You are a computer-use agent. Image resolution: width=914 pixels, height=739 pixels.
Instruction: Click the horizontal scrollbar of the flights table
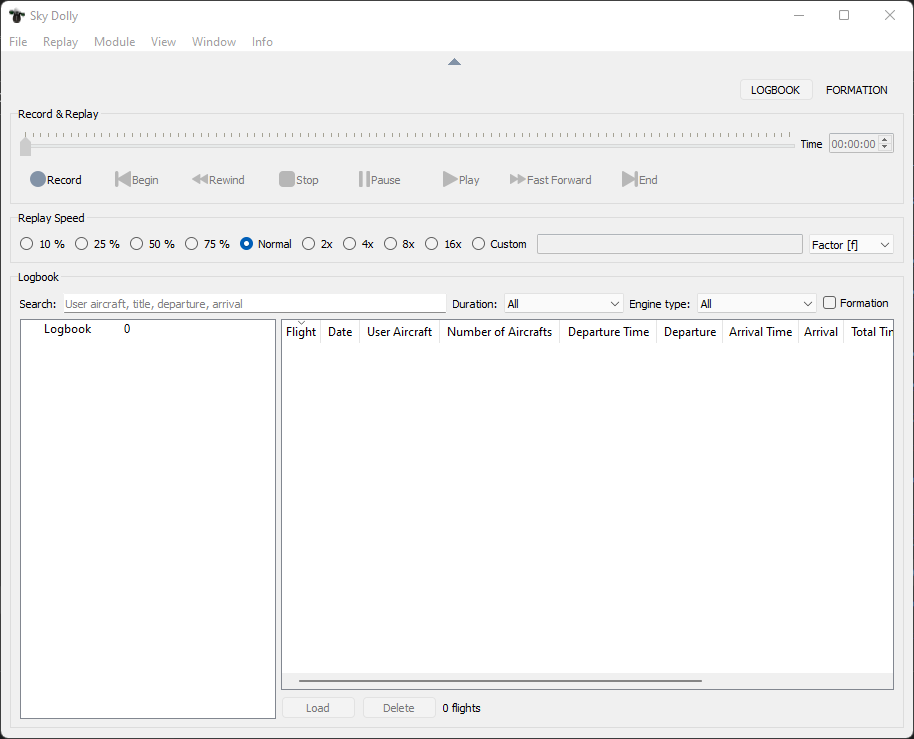[x=500, y=680]
